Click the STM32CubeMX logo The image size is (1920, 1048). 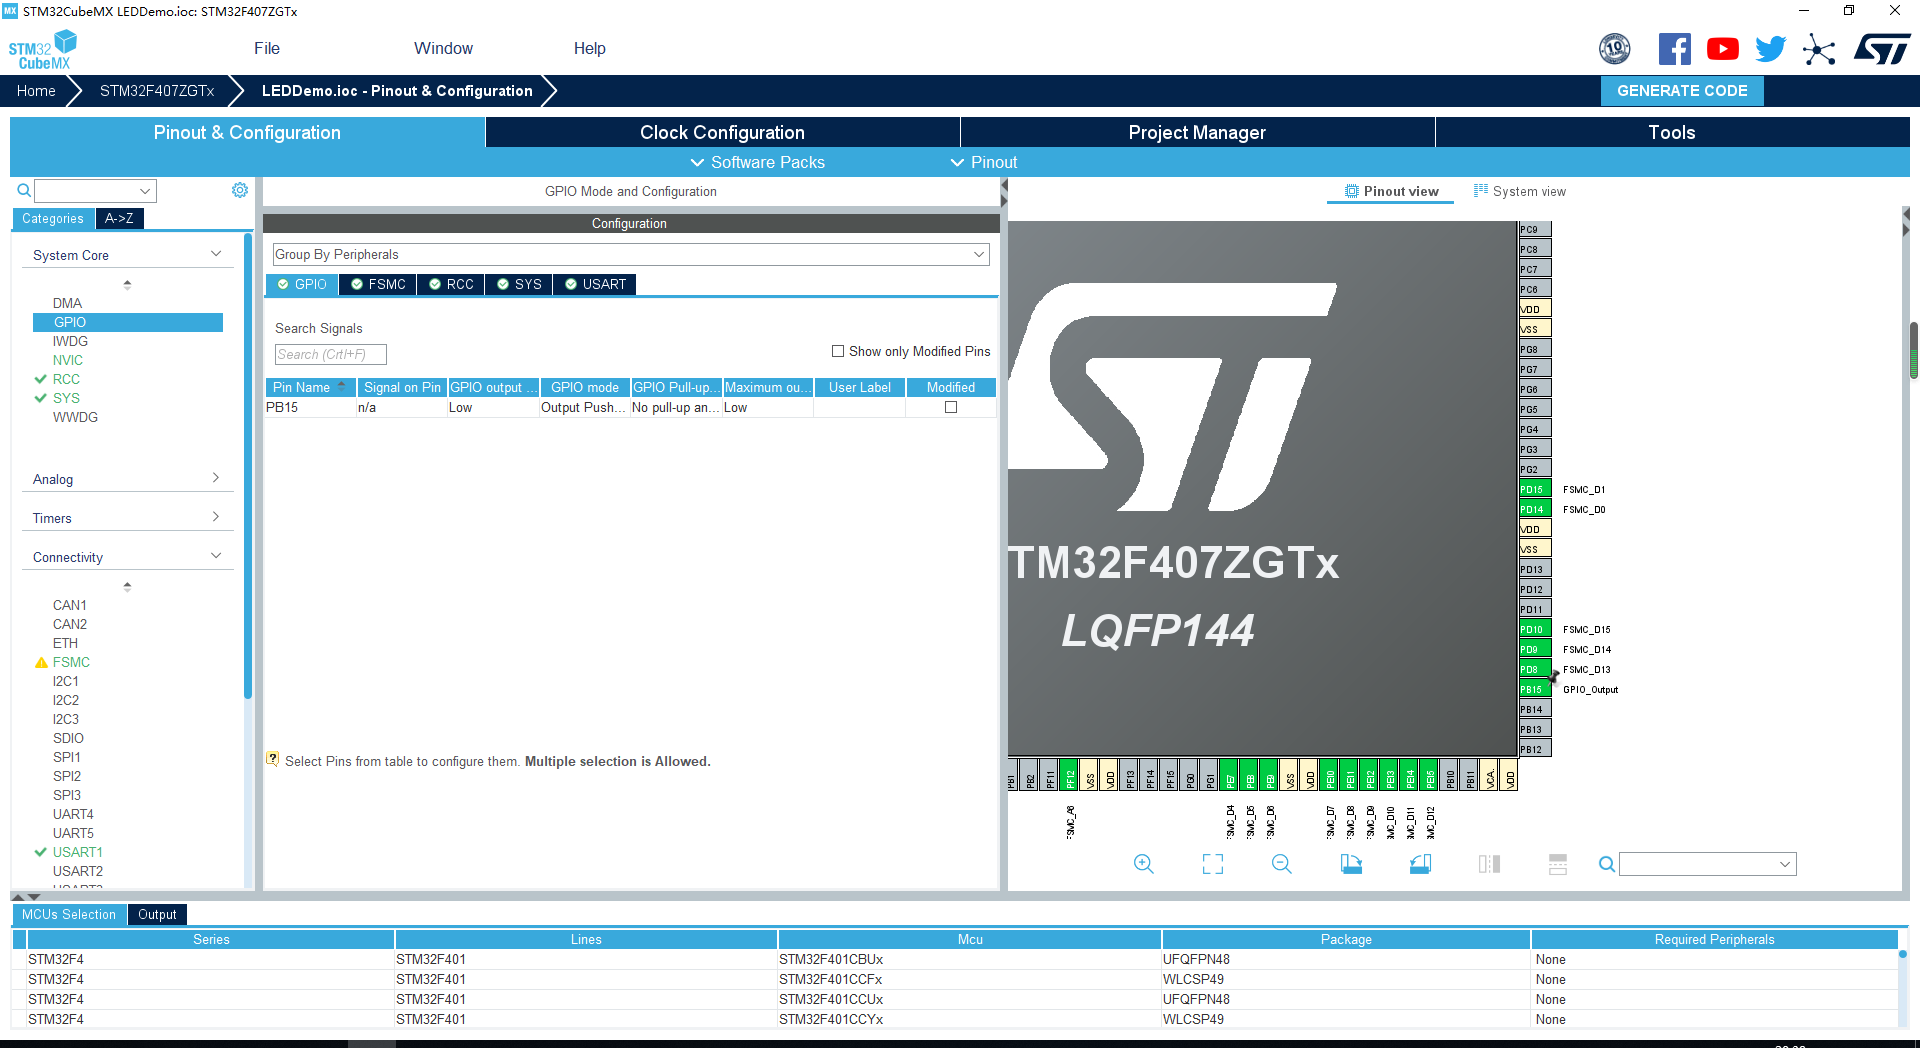[x=43, y=50]
